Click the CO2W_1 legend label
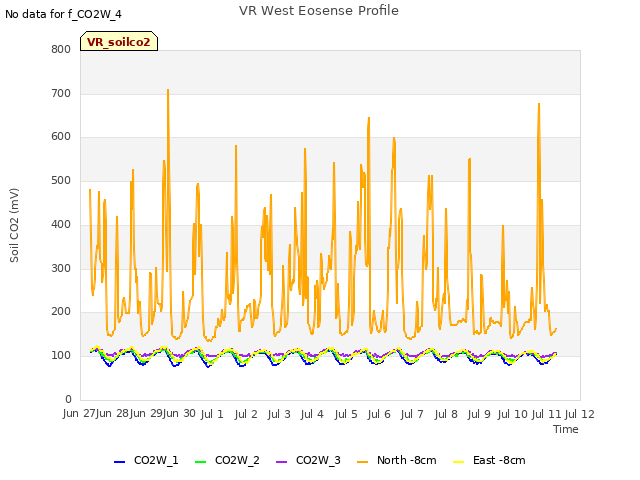The height and width of the screenshot is (480, 640). [x=156, y=460]
